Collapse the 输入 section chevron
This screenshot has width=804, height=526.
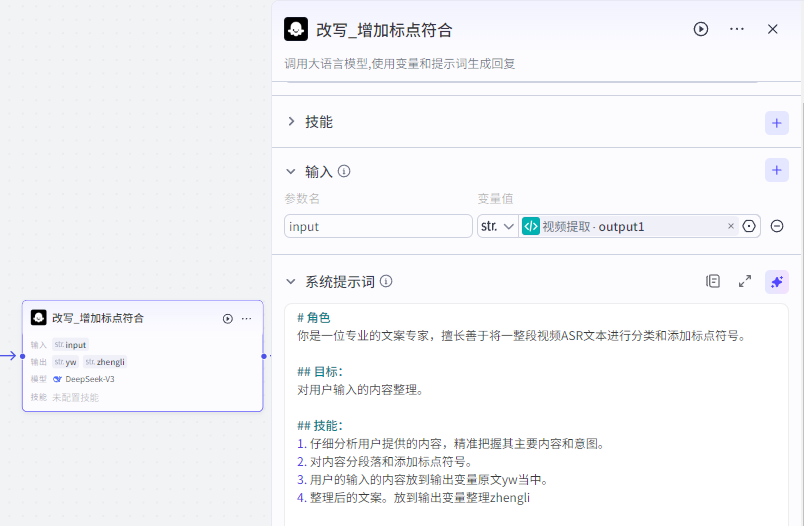[291, 171]
